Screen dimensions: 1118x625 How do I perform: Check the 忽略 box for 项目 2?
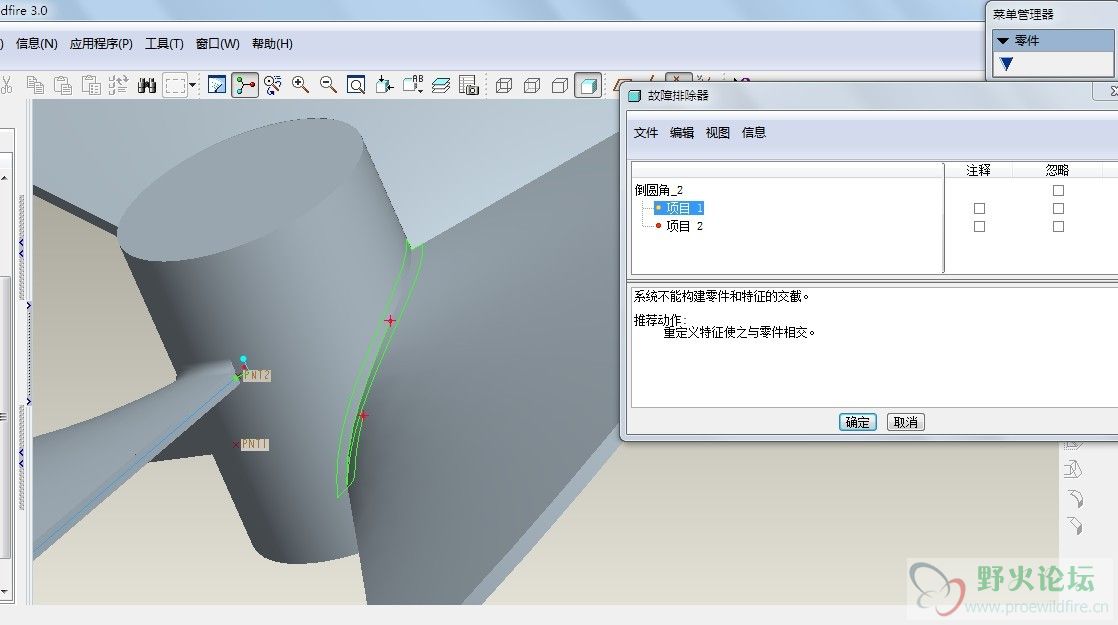[1058, 226]
